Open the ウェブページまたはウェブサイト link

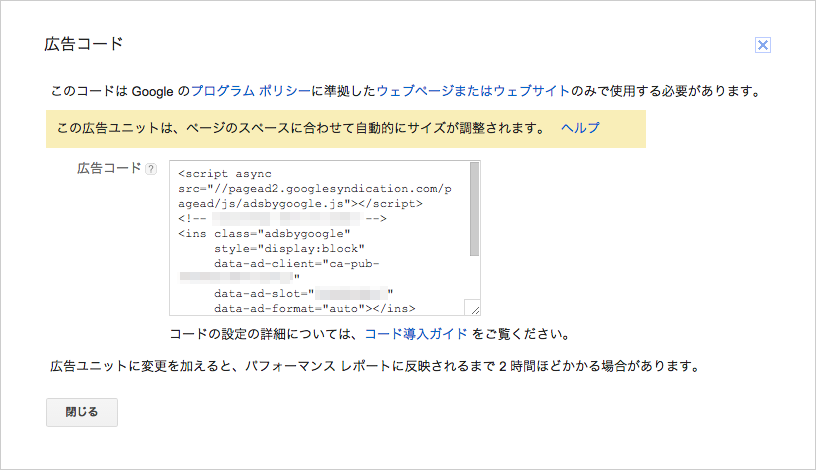point(473,91)
